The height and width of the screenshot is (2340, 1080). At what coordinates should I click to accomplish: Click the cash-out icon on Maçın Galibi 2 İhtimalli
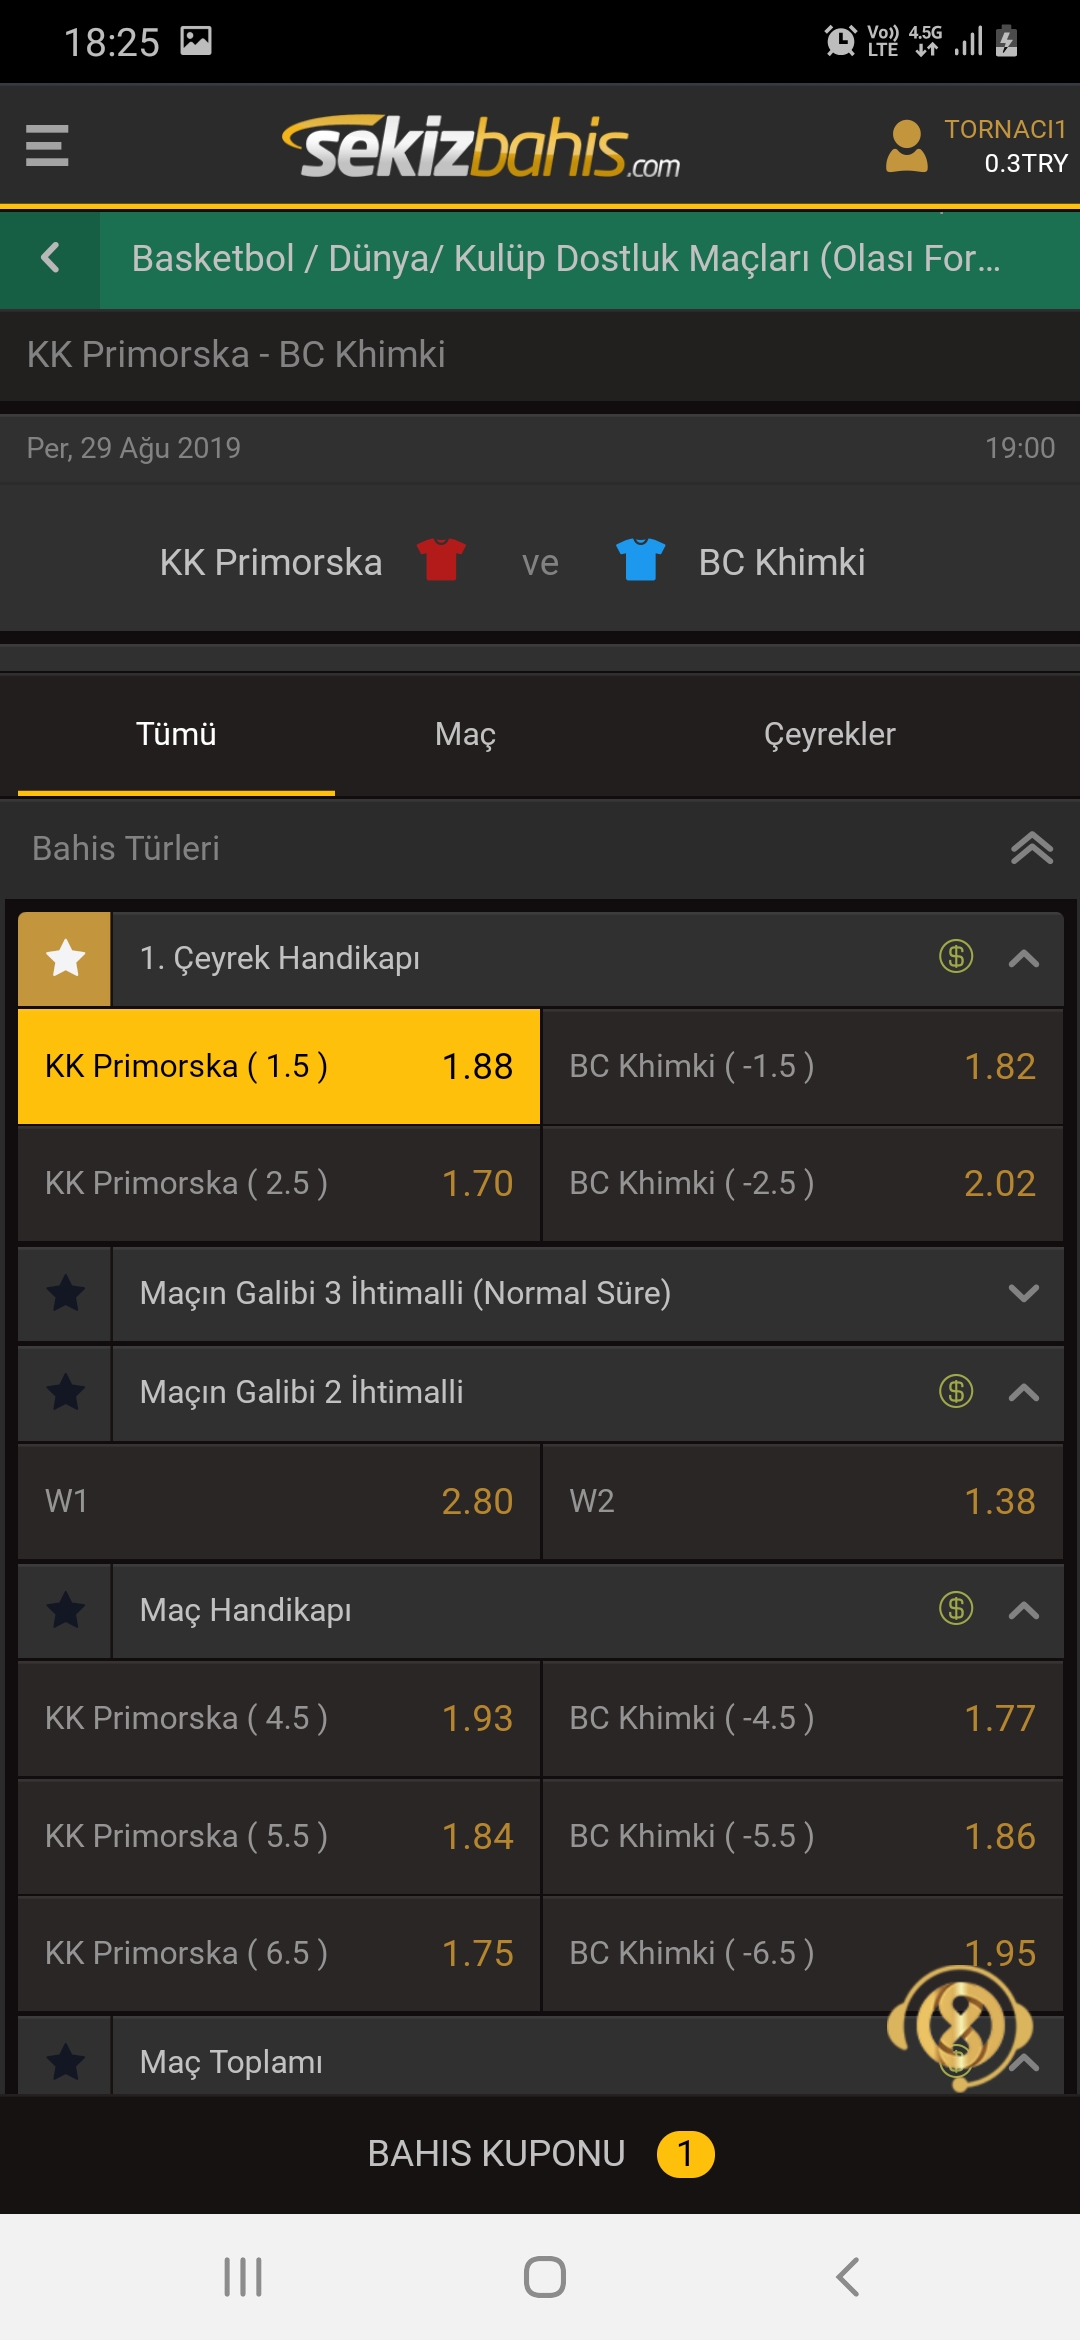[956, 1391]
